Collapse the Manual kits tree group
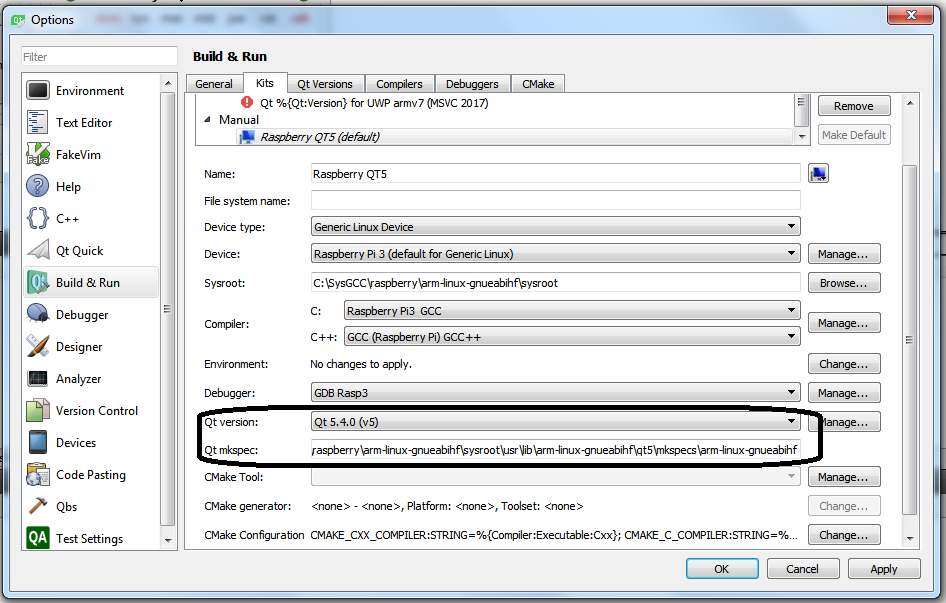This screenshot has width=946, height=603. click(x=208, y=120)
